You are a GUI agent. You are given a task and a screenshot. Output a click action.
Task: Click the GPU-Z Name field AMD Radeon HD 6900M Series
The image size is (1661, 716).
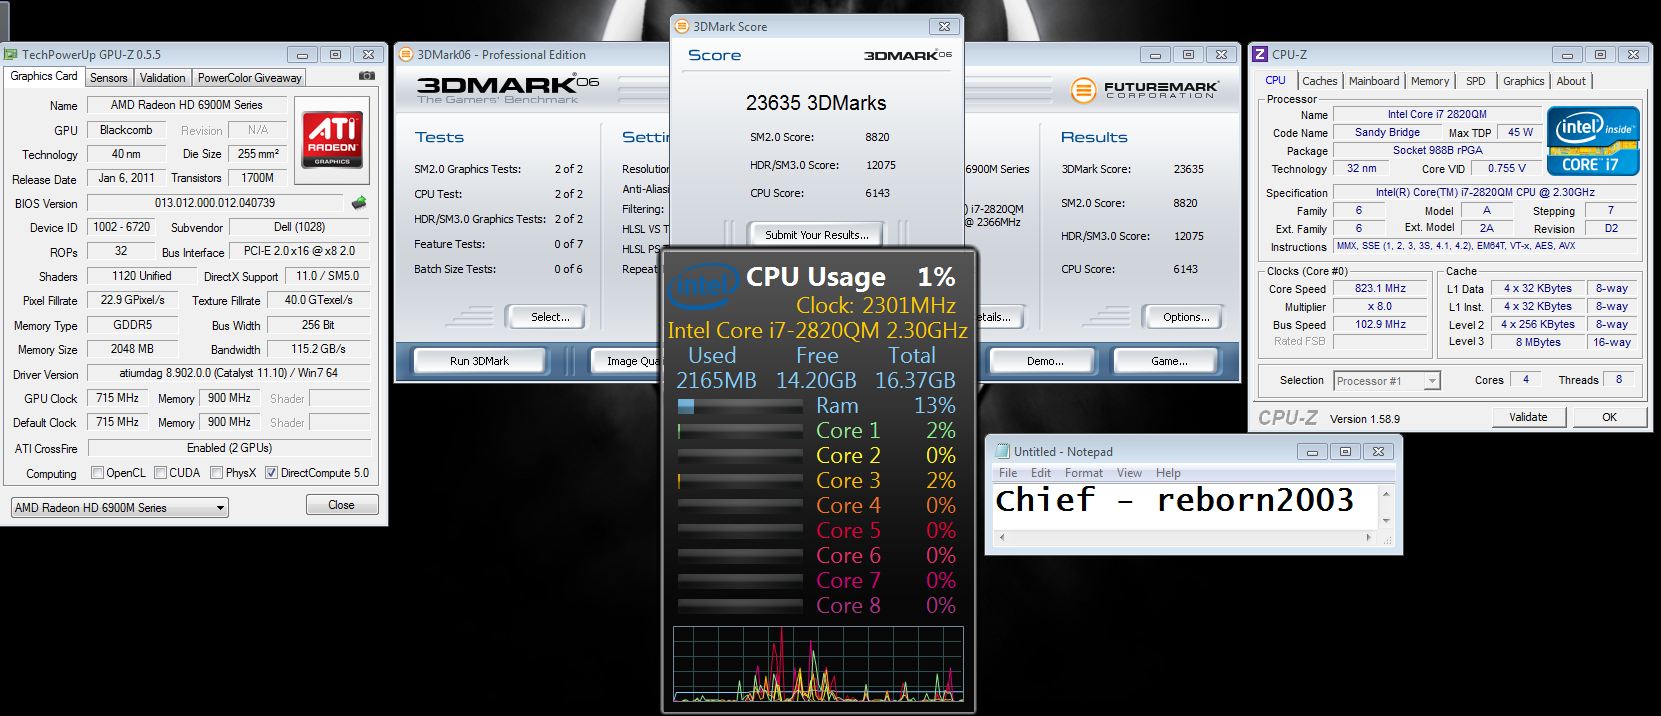pos(187,105)
